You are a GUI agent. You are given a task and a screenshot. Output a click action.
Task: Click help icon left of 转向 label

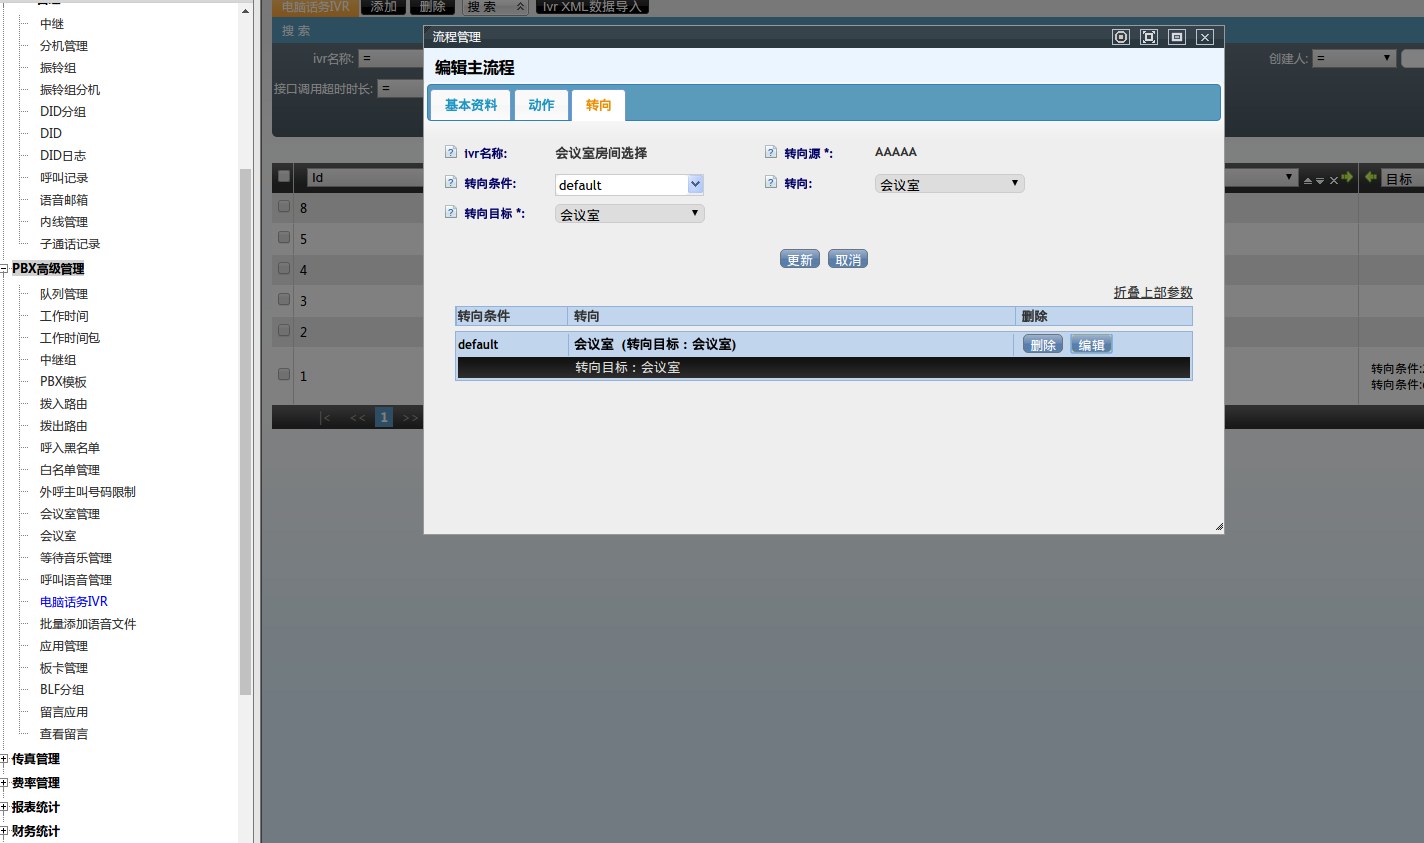[771, 182]
